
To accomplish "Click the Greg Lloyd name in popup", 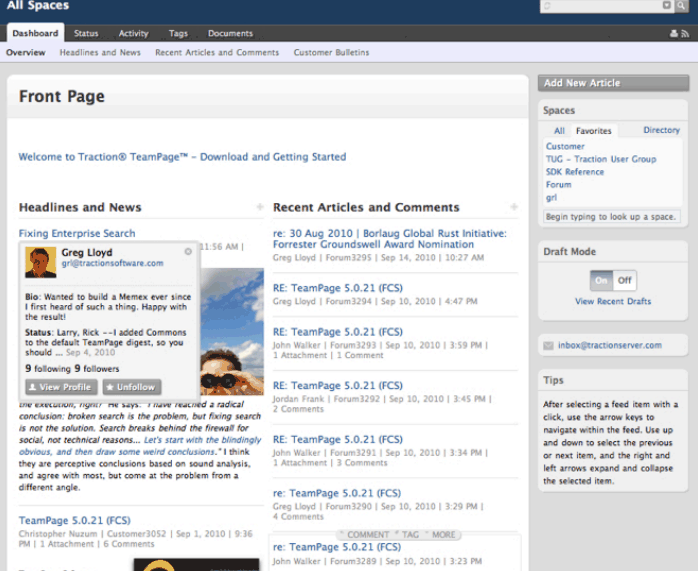I will tap(87, 252).
